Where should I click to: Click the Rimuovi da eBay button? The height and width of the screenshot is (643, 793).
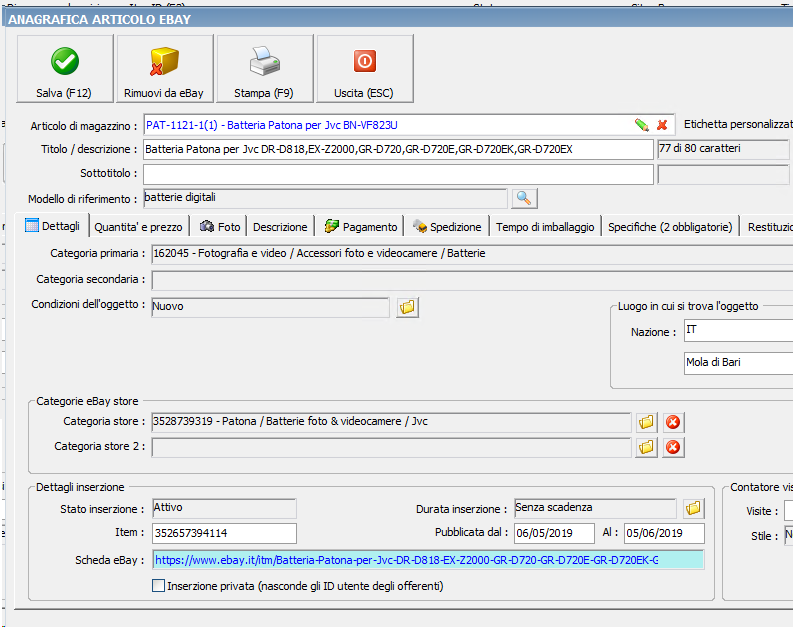(165, 69)
